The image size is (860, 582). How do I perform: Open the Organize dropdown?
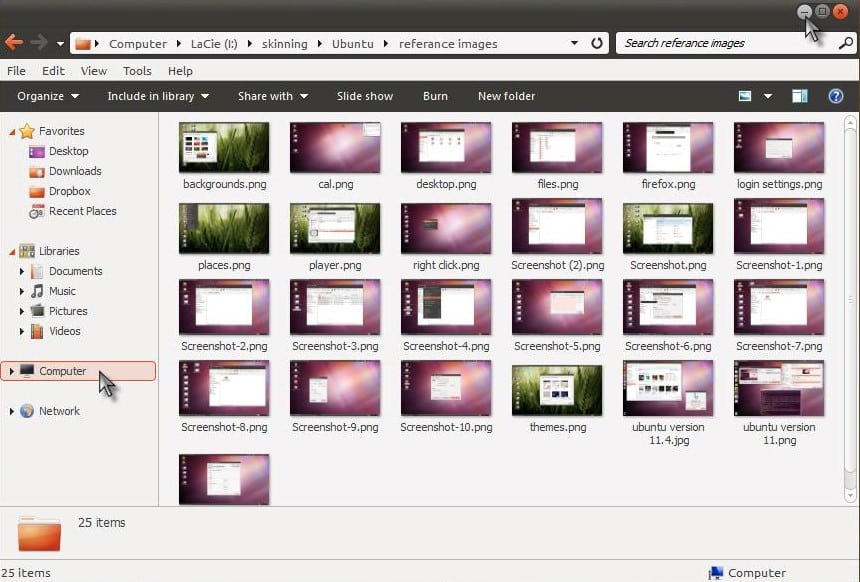tap(48, 96)
